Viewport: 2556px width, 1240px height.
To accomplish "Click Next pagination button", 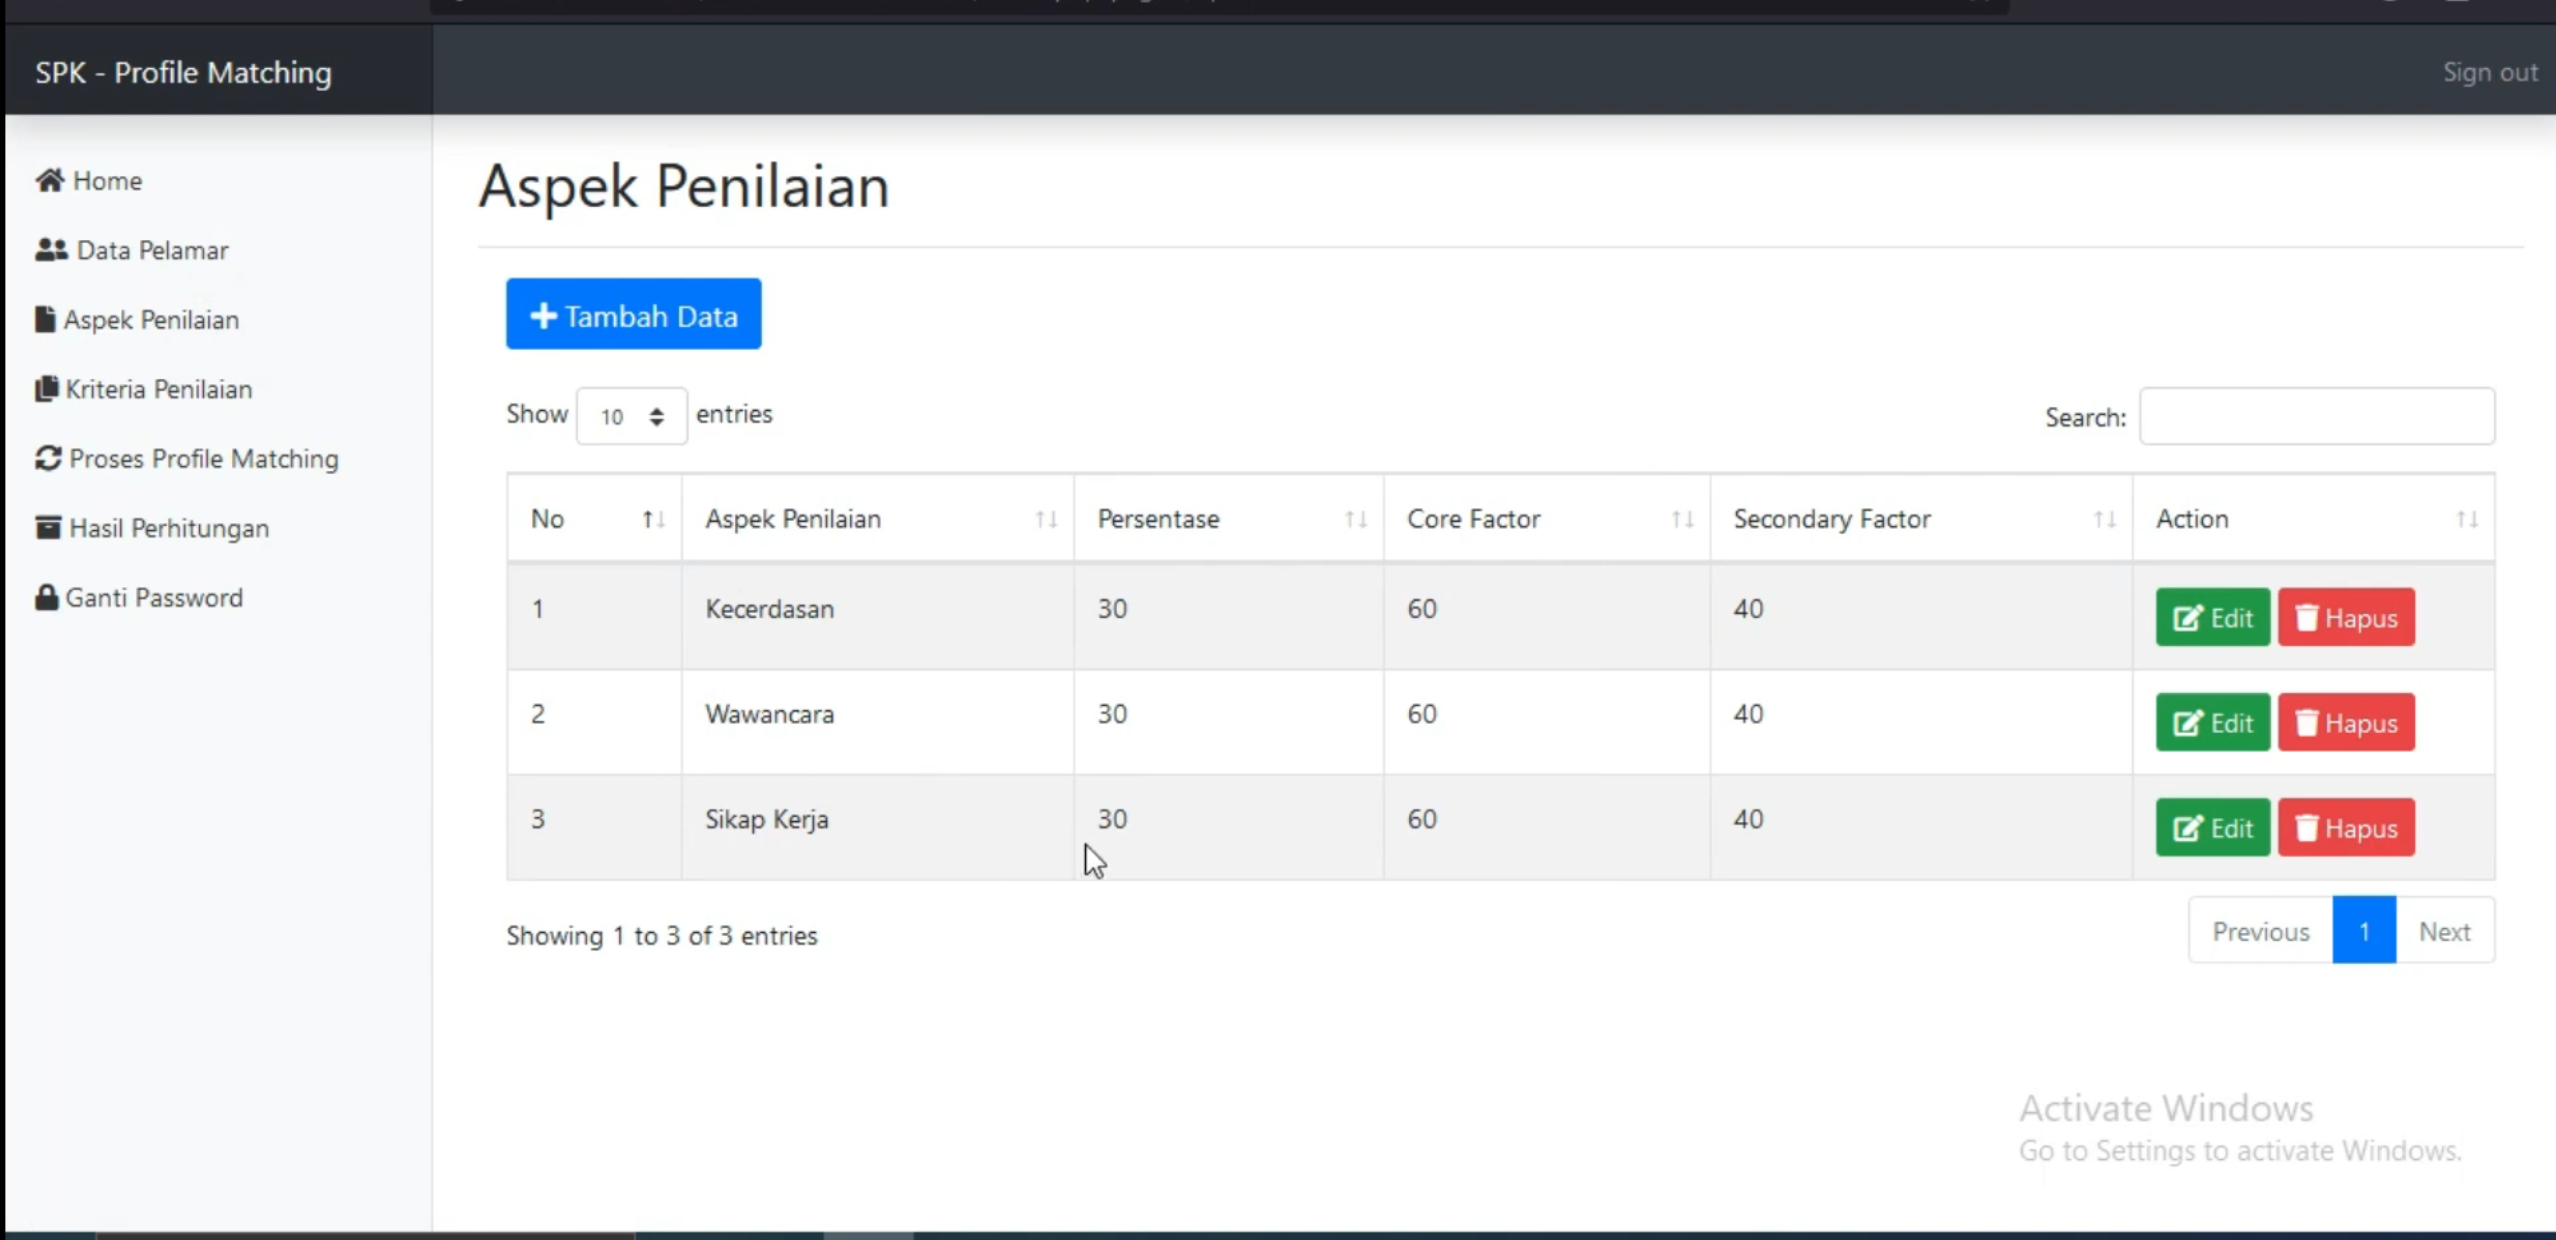I will tap(2445, 931).
